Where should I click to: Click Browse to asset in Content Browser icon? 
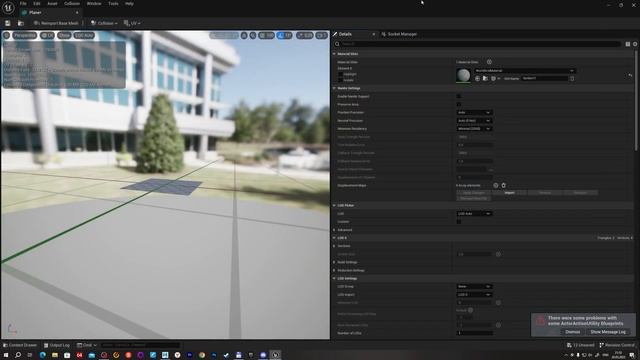click(21, 23)
